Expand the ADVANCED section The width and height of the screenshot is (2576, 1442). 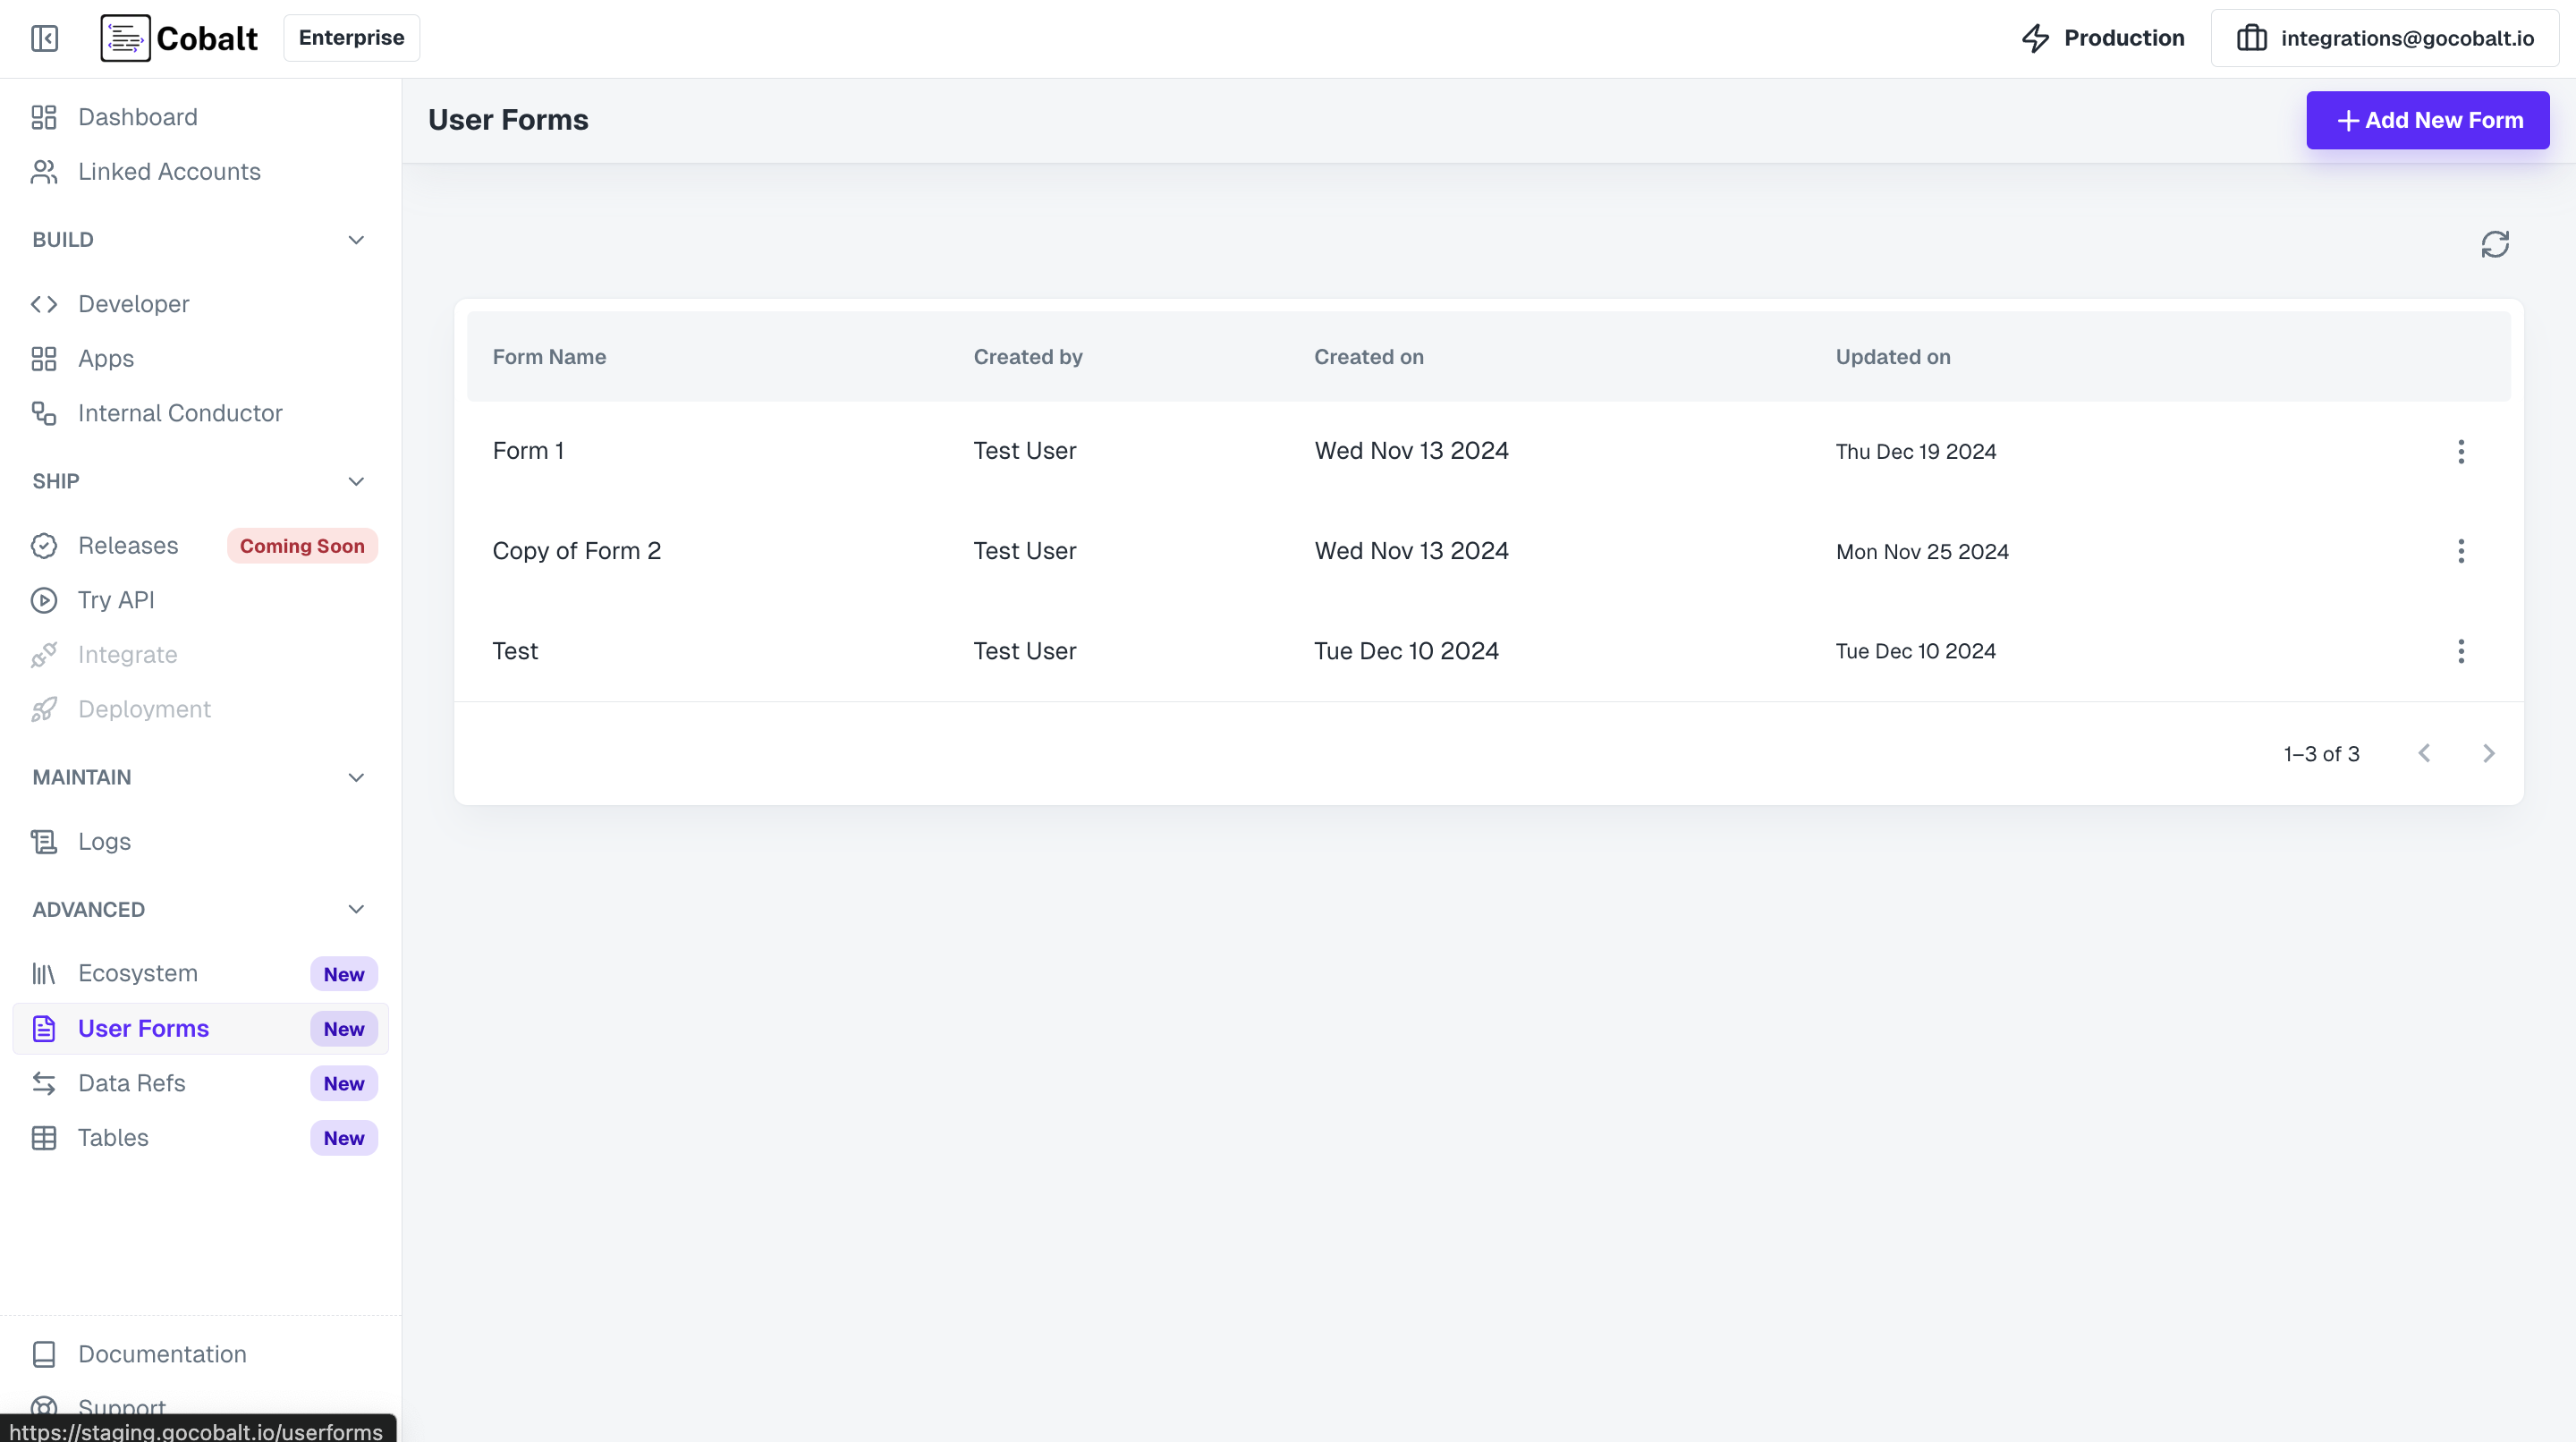356,909
